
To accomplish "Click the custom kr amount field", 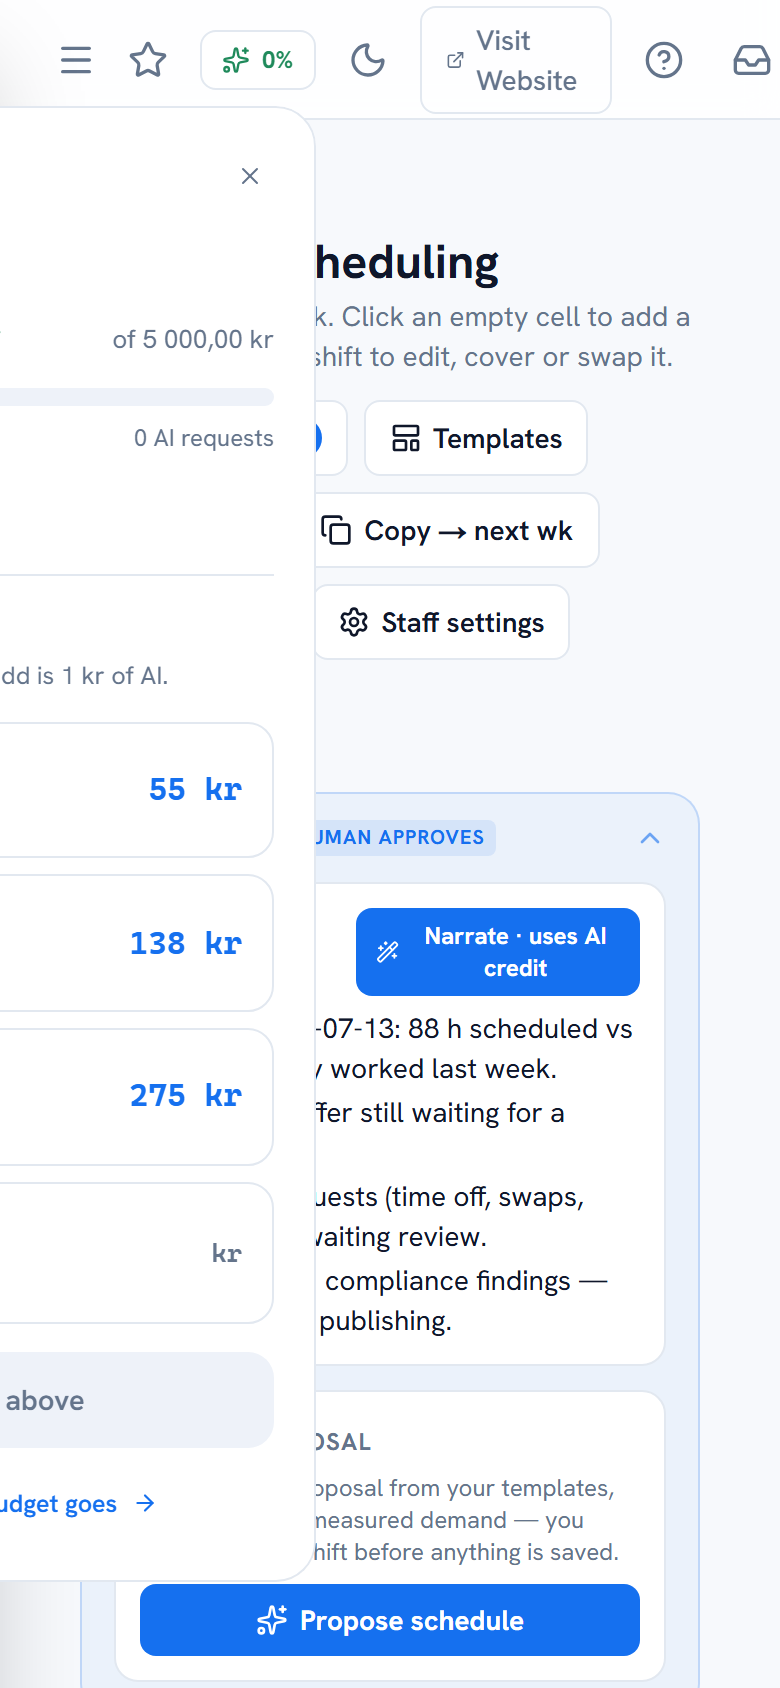I will click(x=136, y=1253).
